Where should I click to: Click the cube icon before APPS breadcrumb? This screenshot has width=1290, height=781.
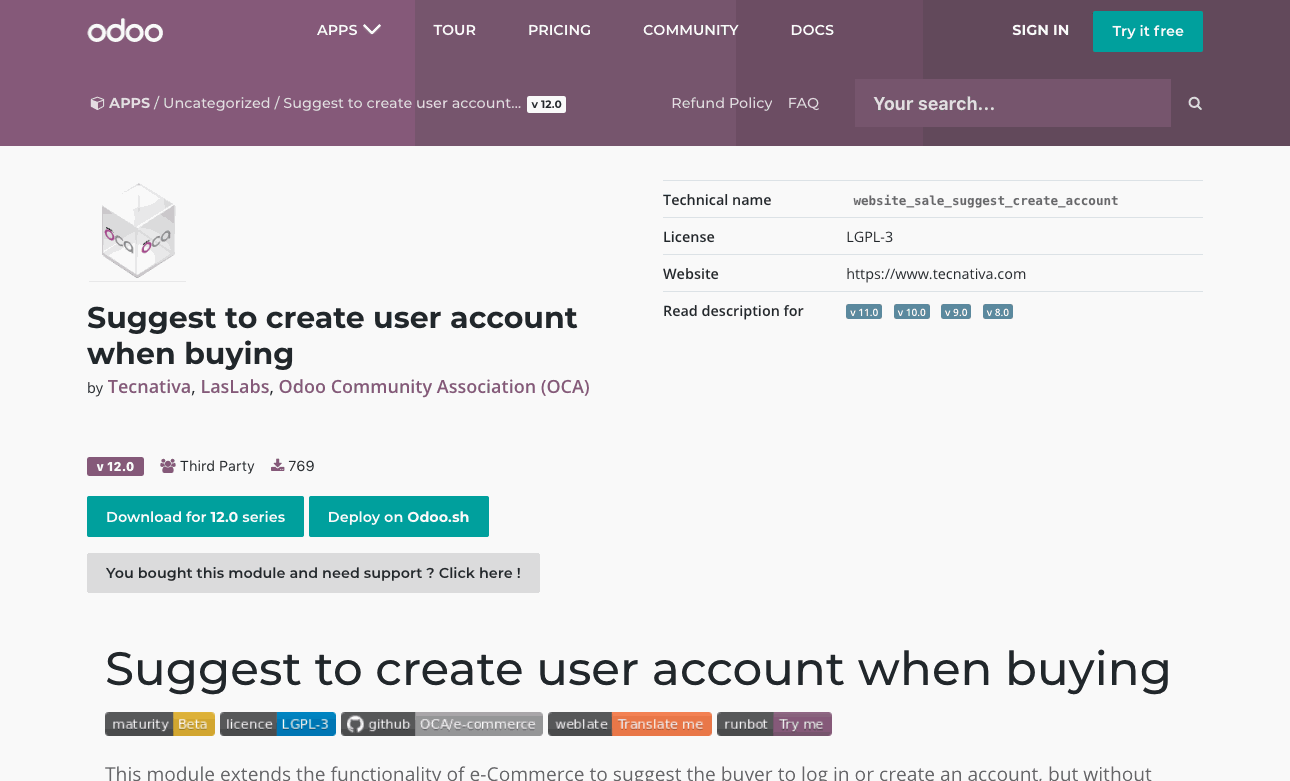[x=97, y=103]
